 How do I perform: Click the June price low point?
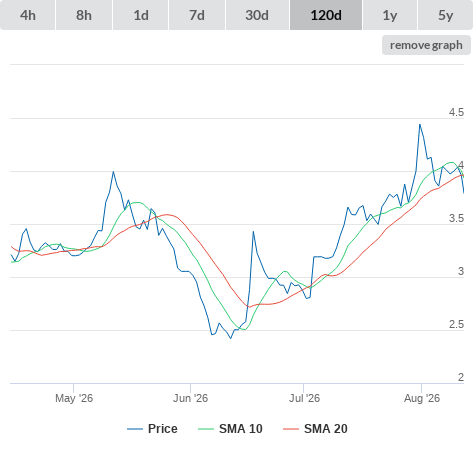(x=230, y=338)
